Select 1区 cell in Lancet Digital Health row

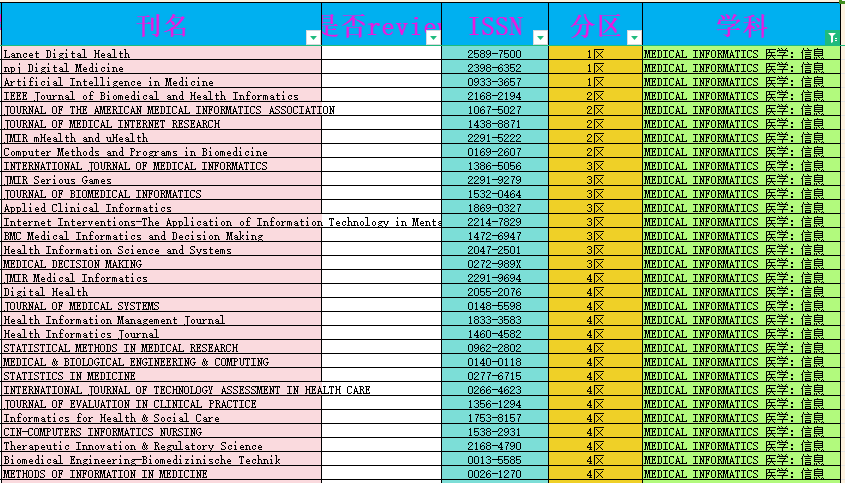click(x=595, y=53)
